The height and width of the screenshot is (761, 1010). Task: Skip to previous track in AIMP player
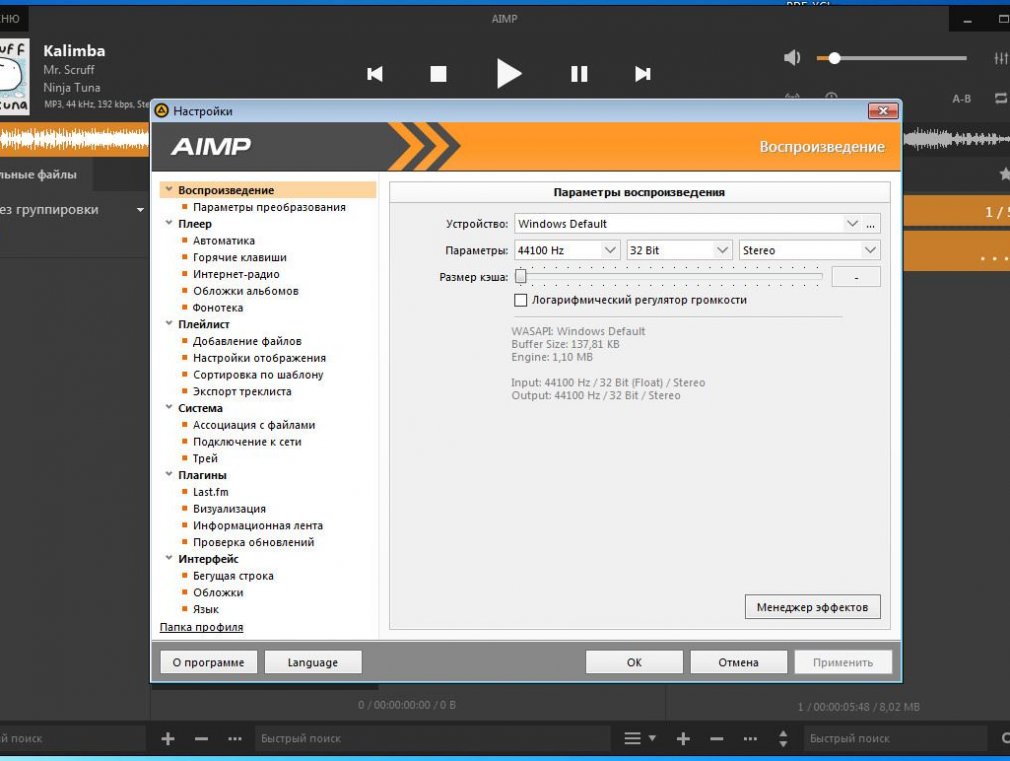tap(375, 74)
